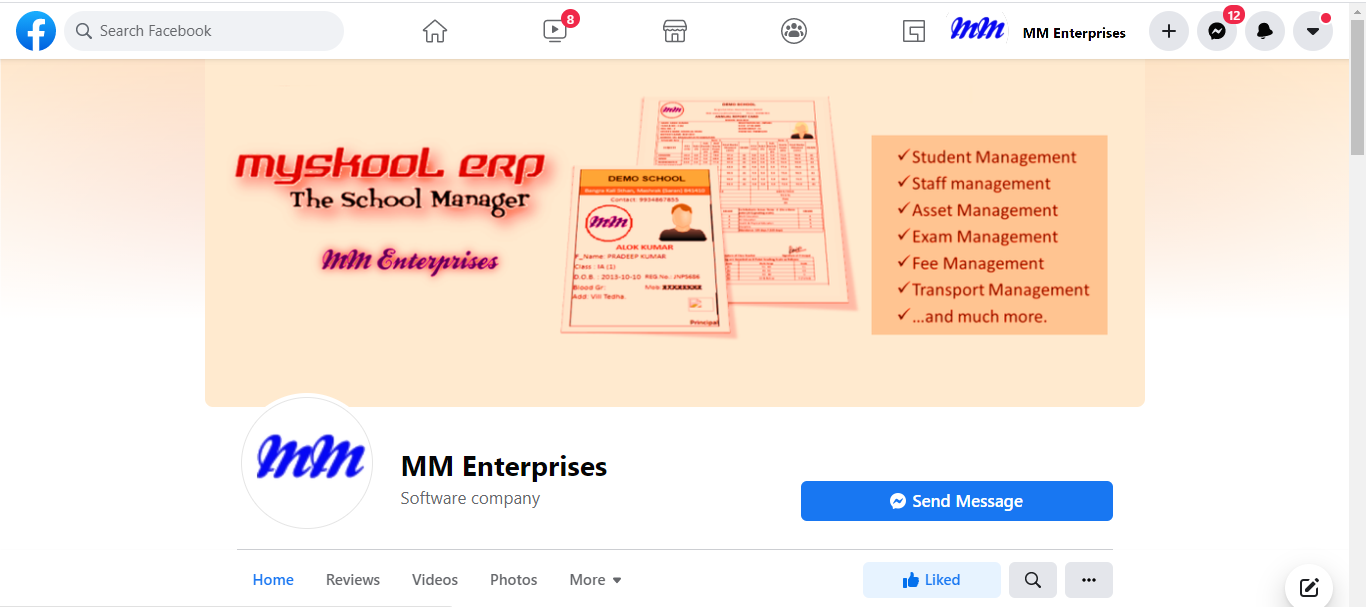Open MM Enterprises profile in top bar
Viewport: 1366px width, 607px height.
pos(1038,31)
